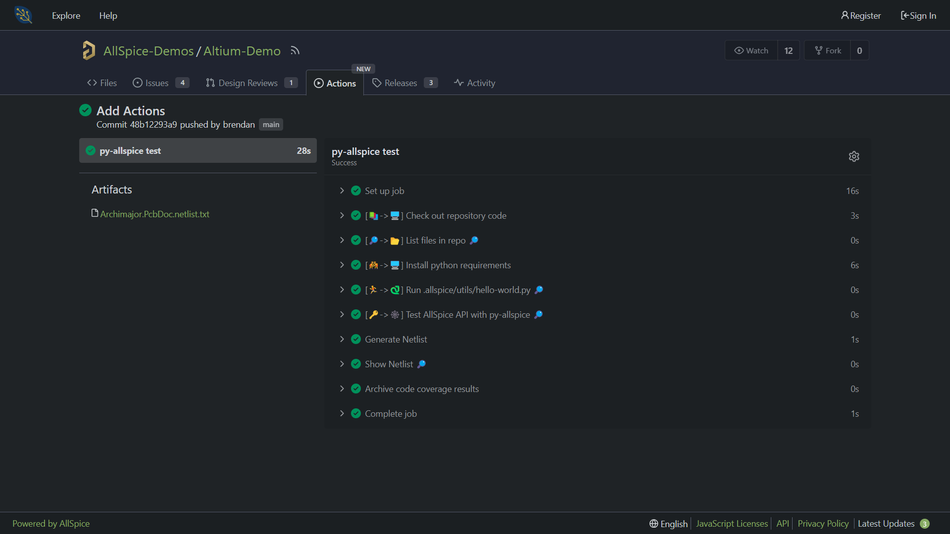Open Powered by AllSpice link

click(x=51, y=524)
